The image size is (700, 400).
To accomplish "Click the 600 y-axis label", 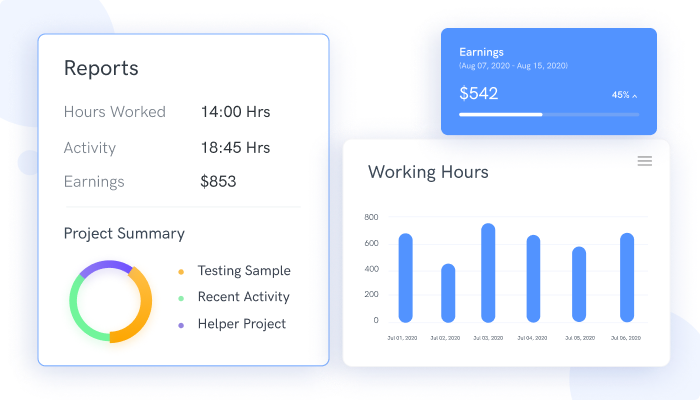I will click(371, 243).
